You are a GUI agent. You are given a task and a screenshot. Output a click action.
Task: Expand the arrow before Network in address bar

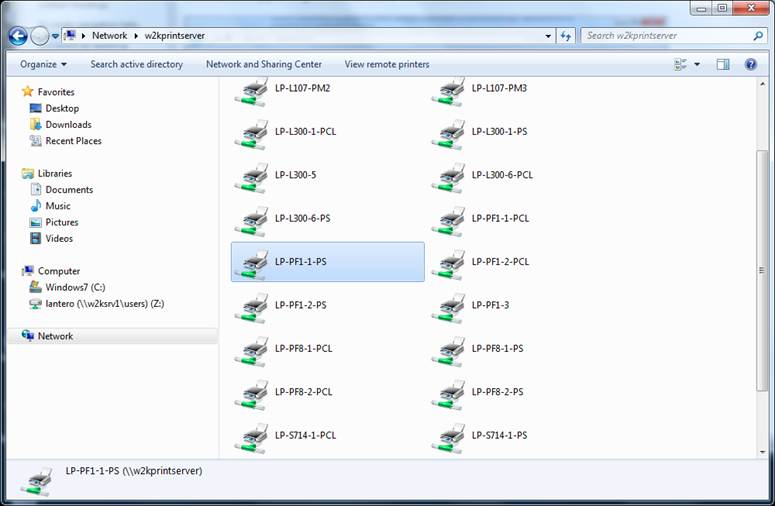click(83, 36)
